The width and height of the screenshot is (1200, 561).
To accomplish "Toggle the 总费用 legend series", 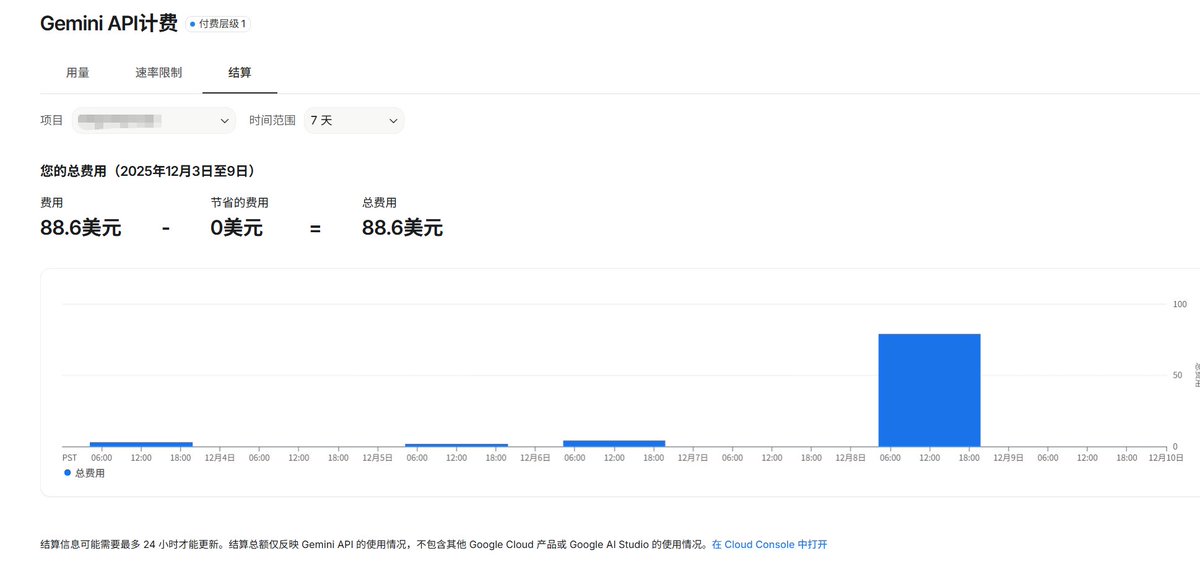I will 89,473.
